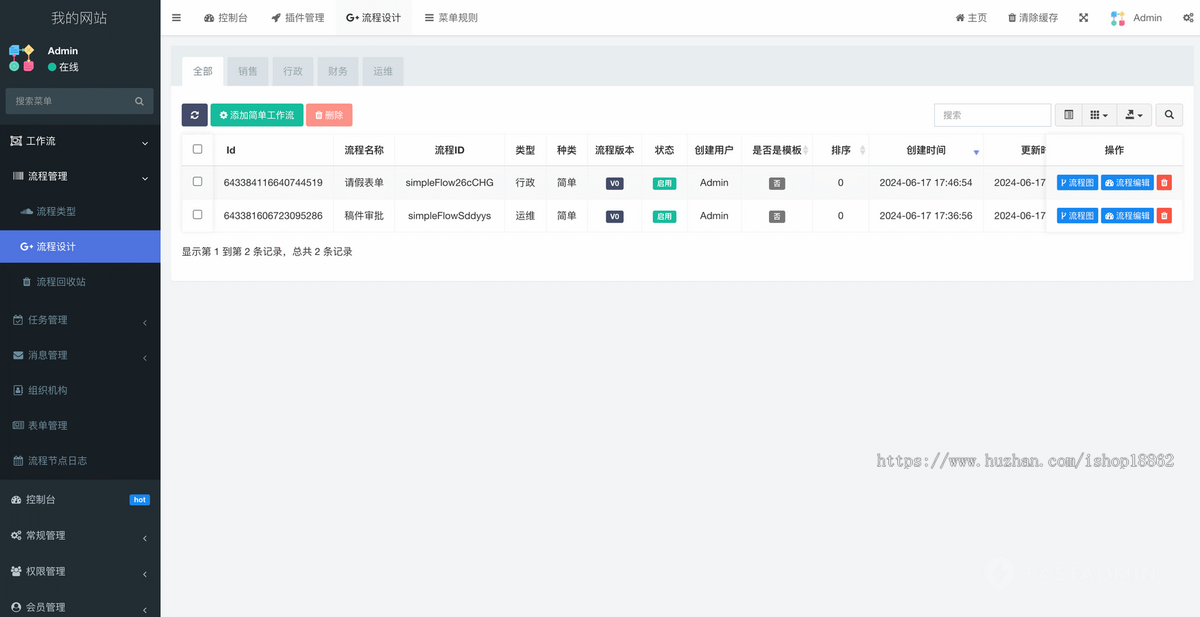
Task: Click the magnifier search icon beside export
Action: click(1168, 115)
